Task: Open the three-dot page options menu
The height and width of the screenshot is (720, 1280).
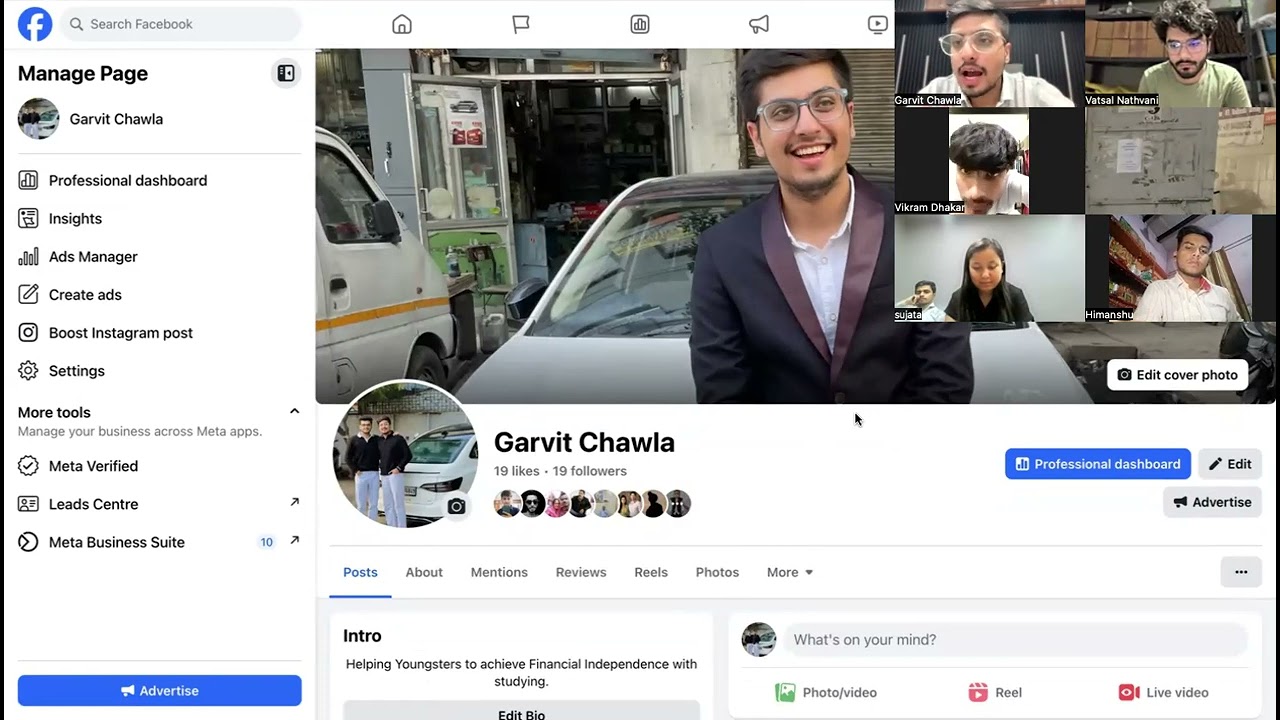Action: click(x=1241, y=572)
